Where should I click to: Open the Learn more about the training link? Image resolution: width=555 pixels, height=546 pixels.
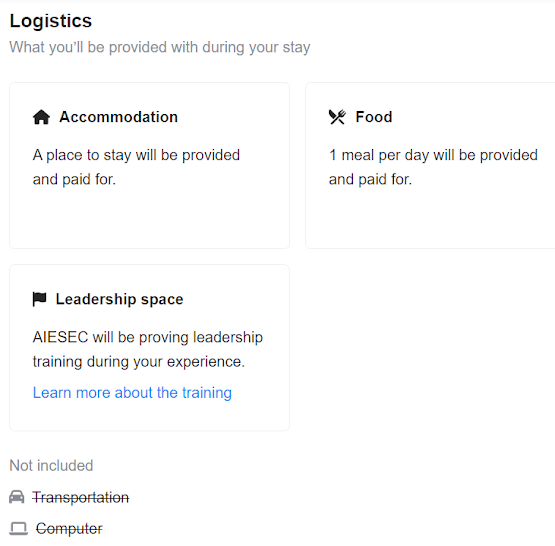point(132,393)
